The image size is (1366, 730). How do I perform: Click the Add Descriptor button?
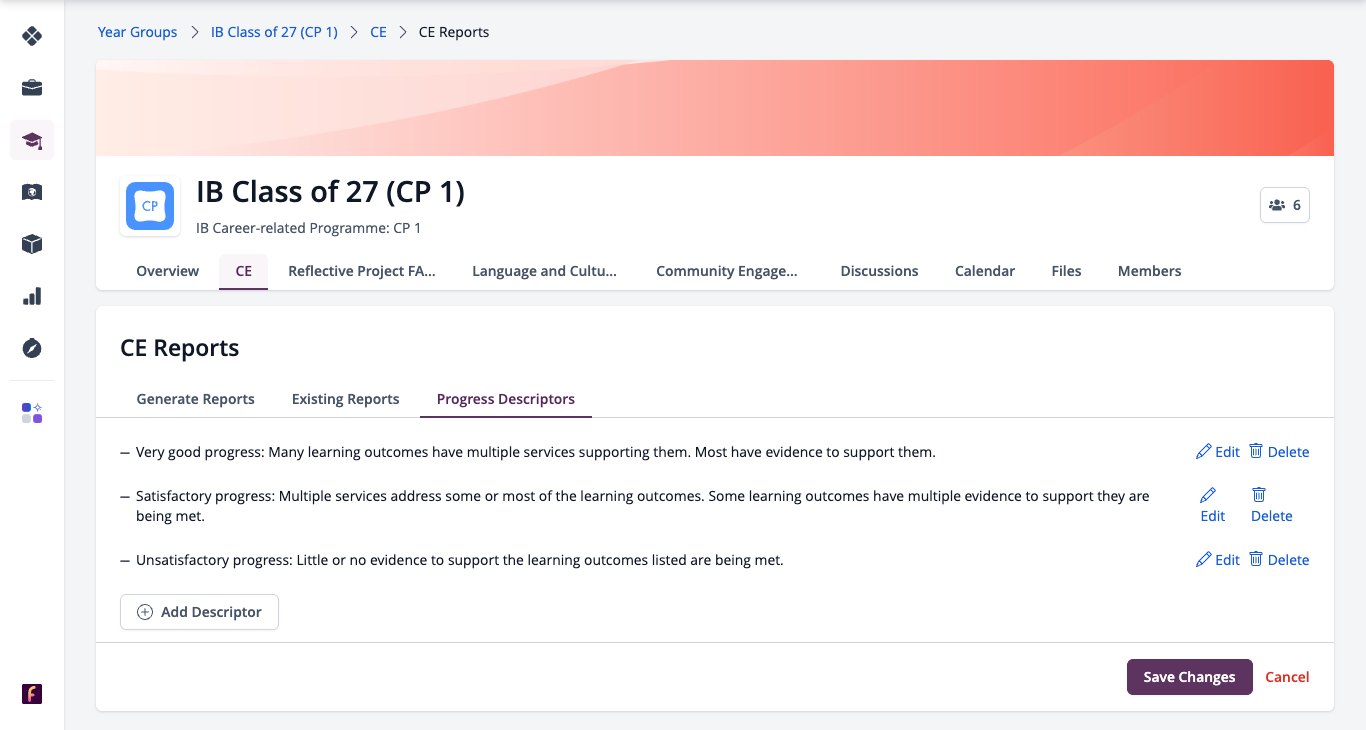point(199,612)
